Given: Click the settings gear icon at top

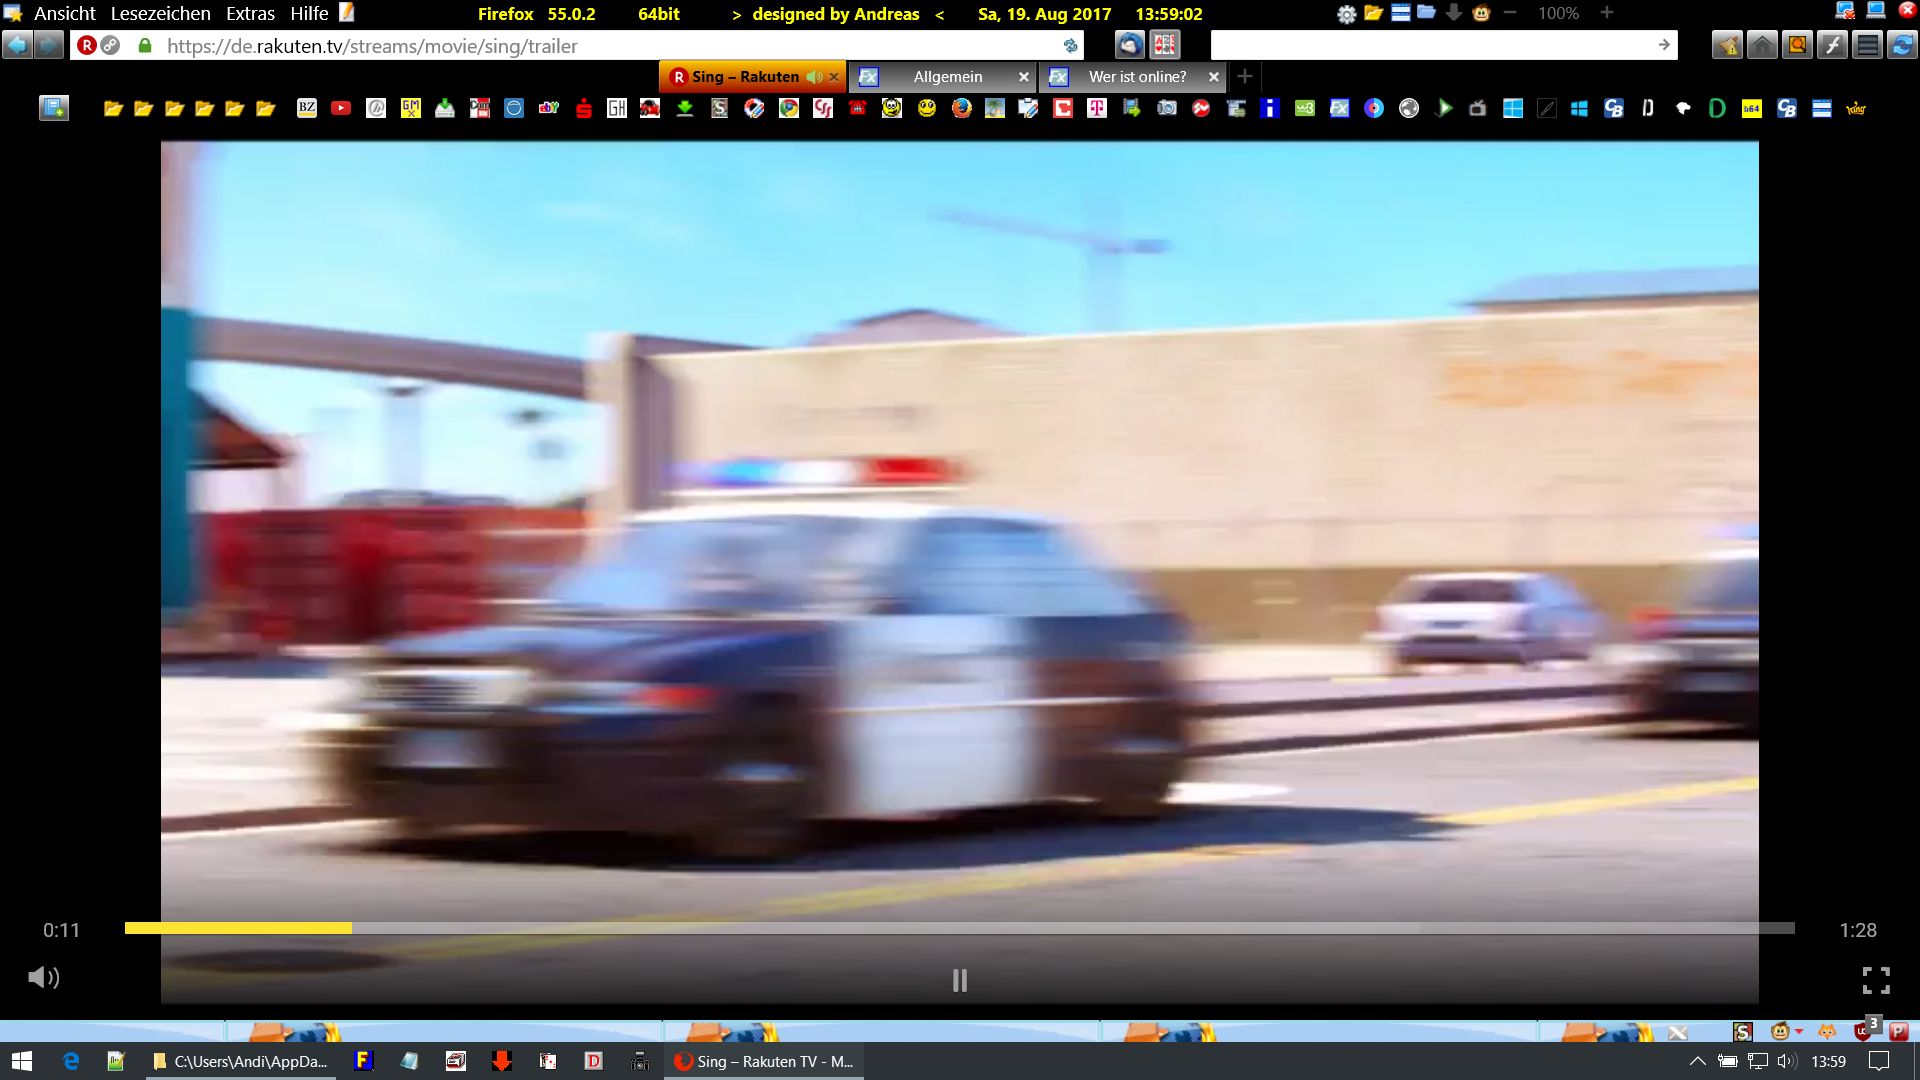Looking at the screenshot, I should (1346, 14).
